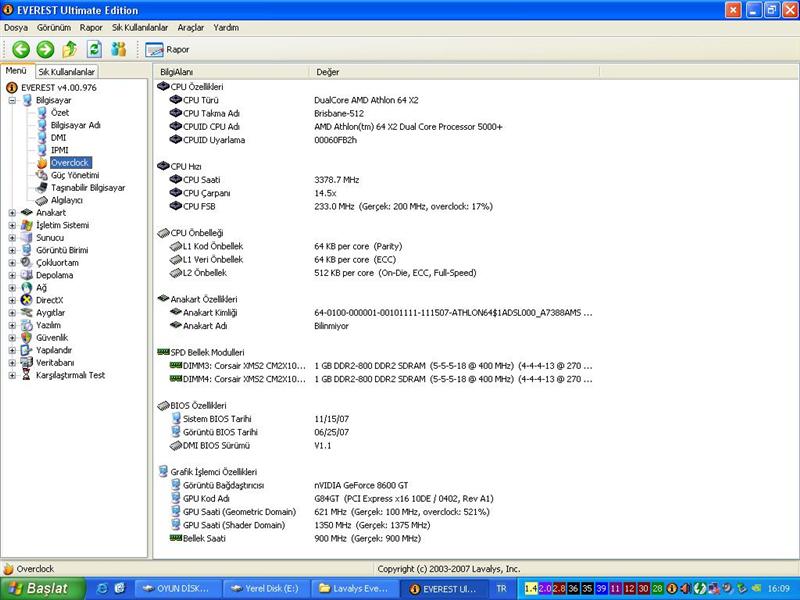Expand the Çokluortam tree node
The height and width of the screenshot is (600, 800).
(x=12, y=263)
